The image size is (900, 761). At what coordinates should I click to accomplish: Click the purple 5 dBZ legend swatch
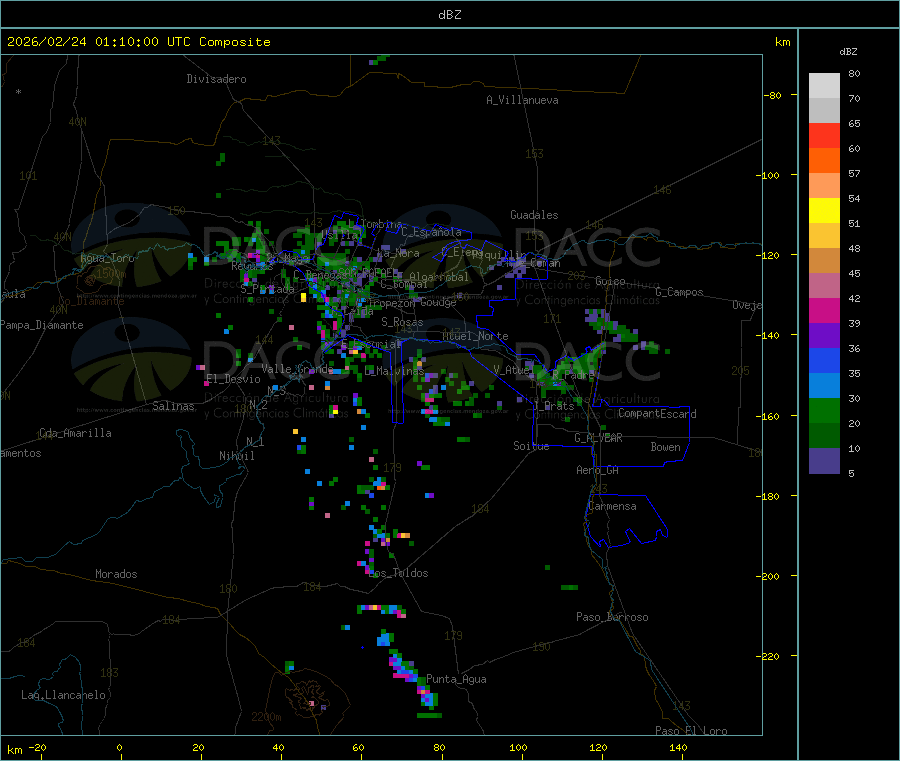tap(824, 460)
